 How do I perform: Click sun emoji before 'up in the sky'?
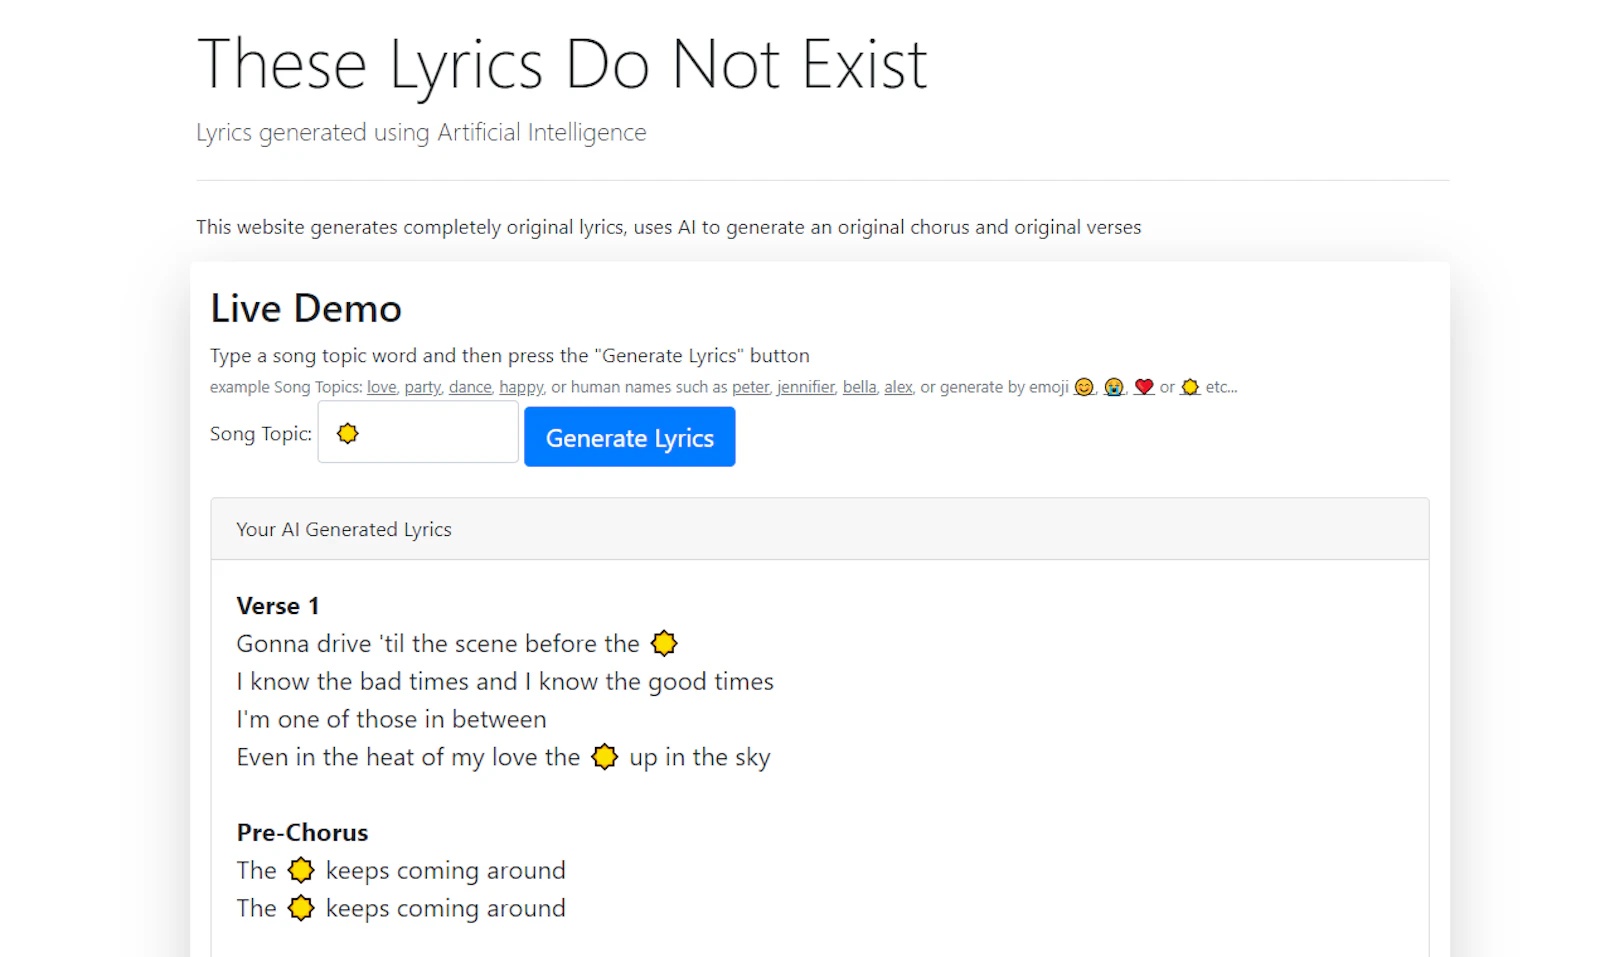605,757
